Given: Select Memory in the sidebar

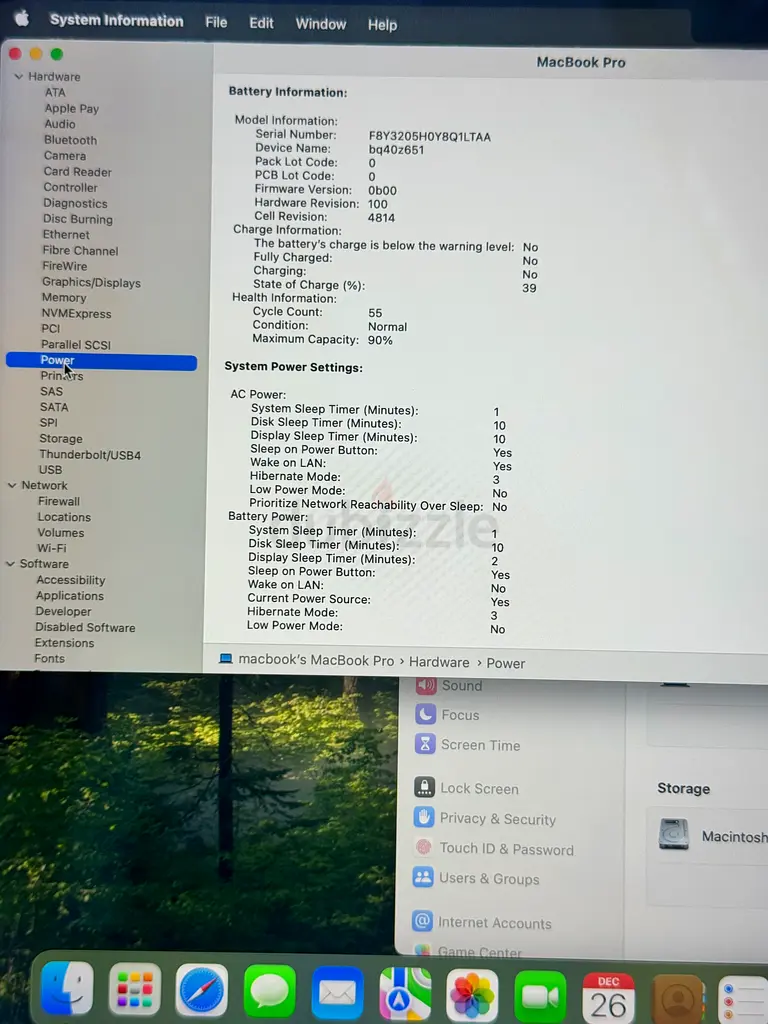Looking at the screenshot, I should tap(64, 297).
